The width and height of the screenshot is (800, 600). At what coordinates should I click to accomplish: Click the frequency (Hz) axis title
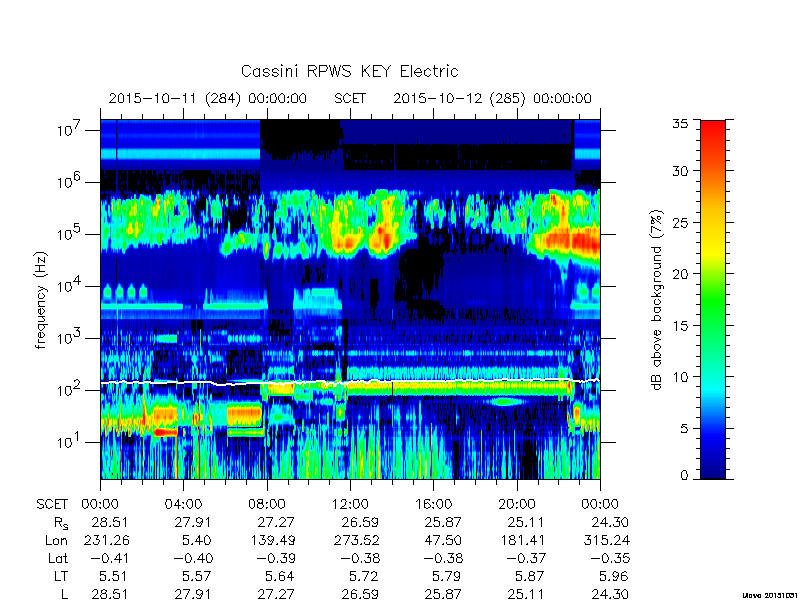point(41,300)
